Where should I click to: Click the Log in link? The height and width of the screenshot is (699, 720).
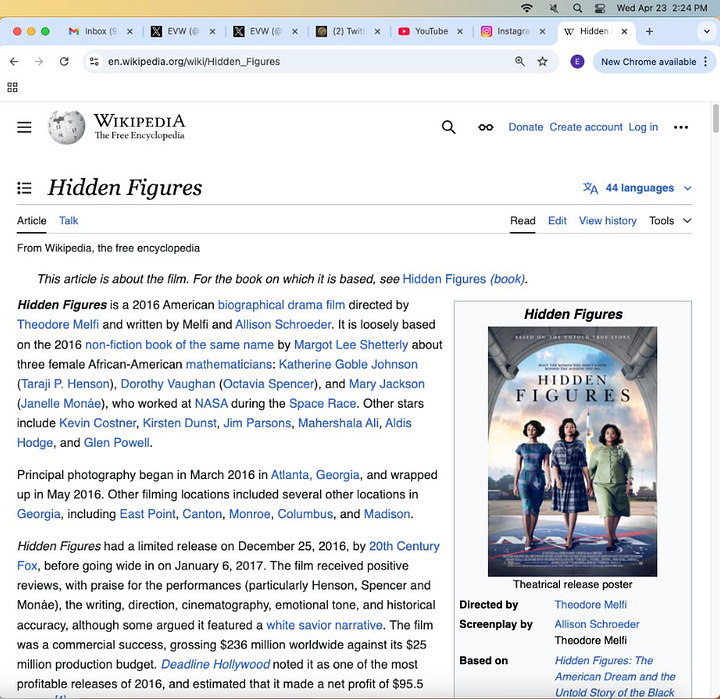click(x=643, y=127)
